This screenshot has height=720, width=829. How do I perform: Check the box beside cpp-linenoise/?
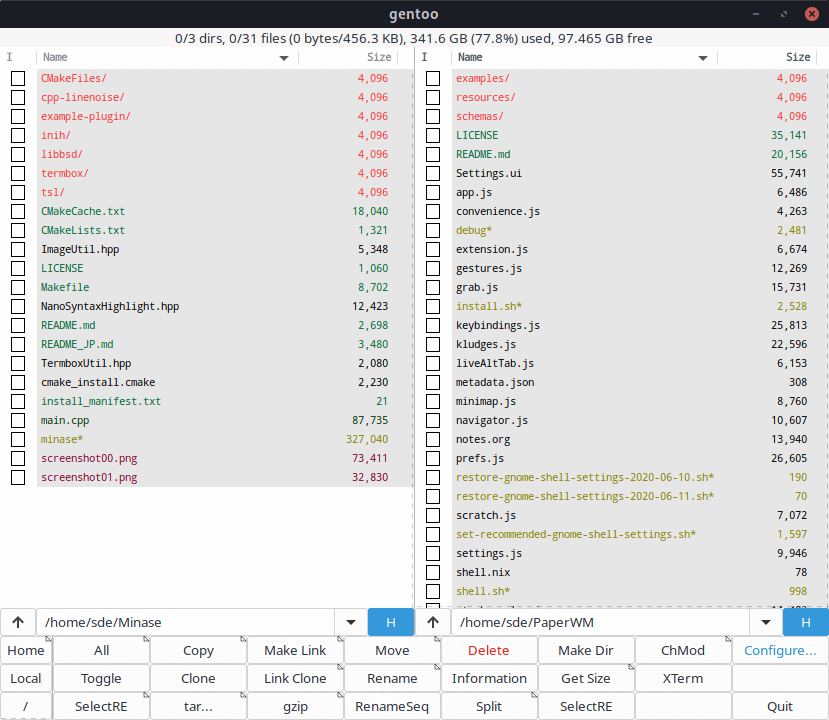tap(18, 97)
